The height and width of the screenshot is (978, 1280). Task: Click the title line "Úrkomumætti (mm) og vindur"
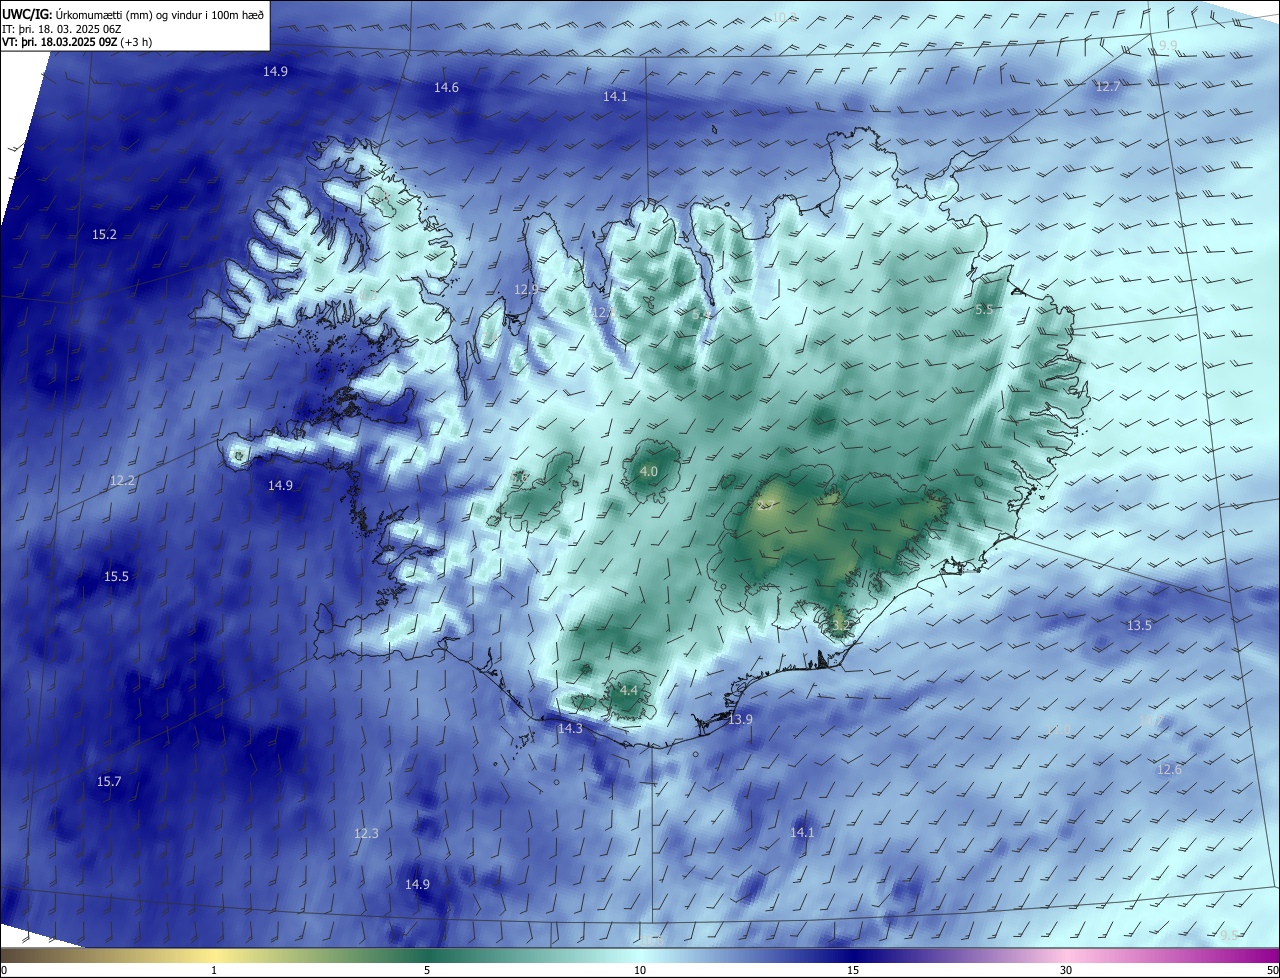click(135, 14)
